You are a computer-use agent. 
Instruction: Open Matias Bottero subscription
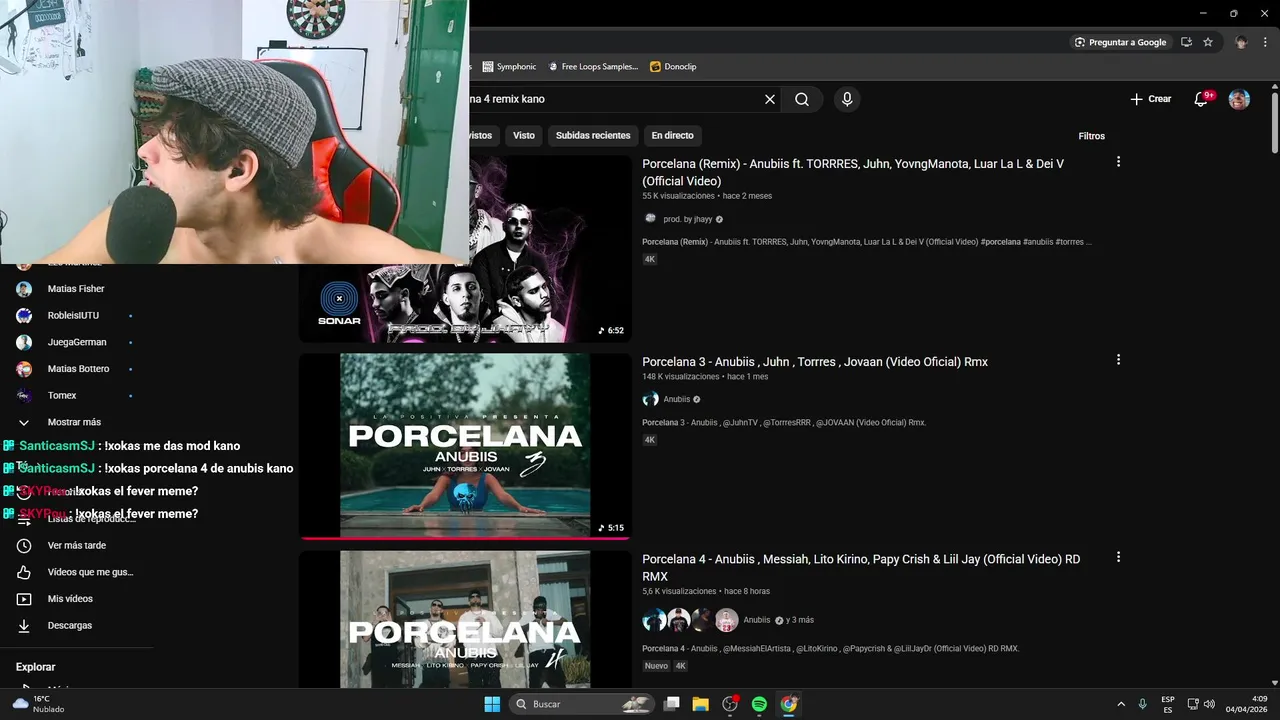coord(76,369)
